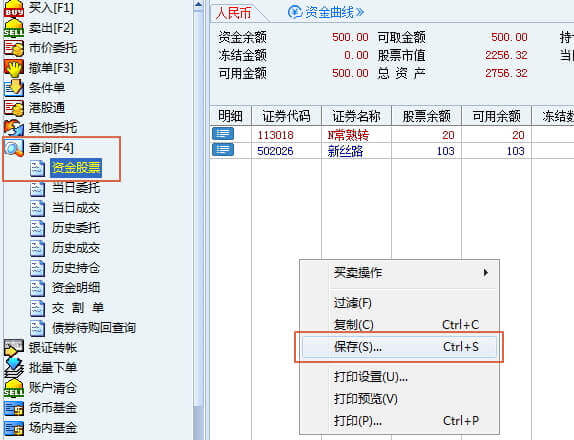
Task: Expand the 买卖操作 submenu arrow
Action: coord(485,273)
